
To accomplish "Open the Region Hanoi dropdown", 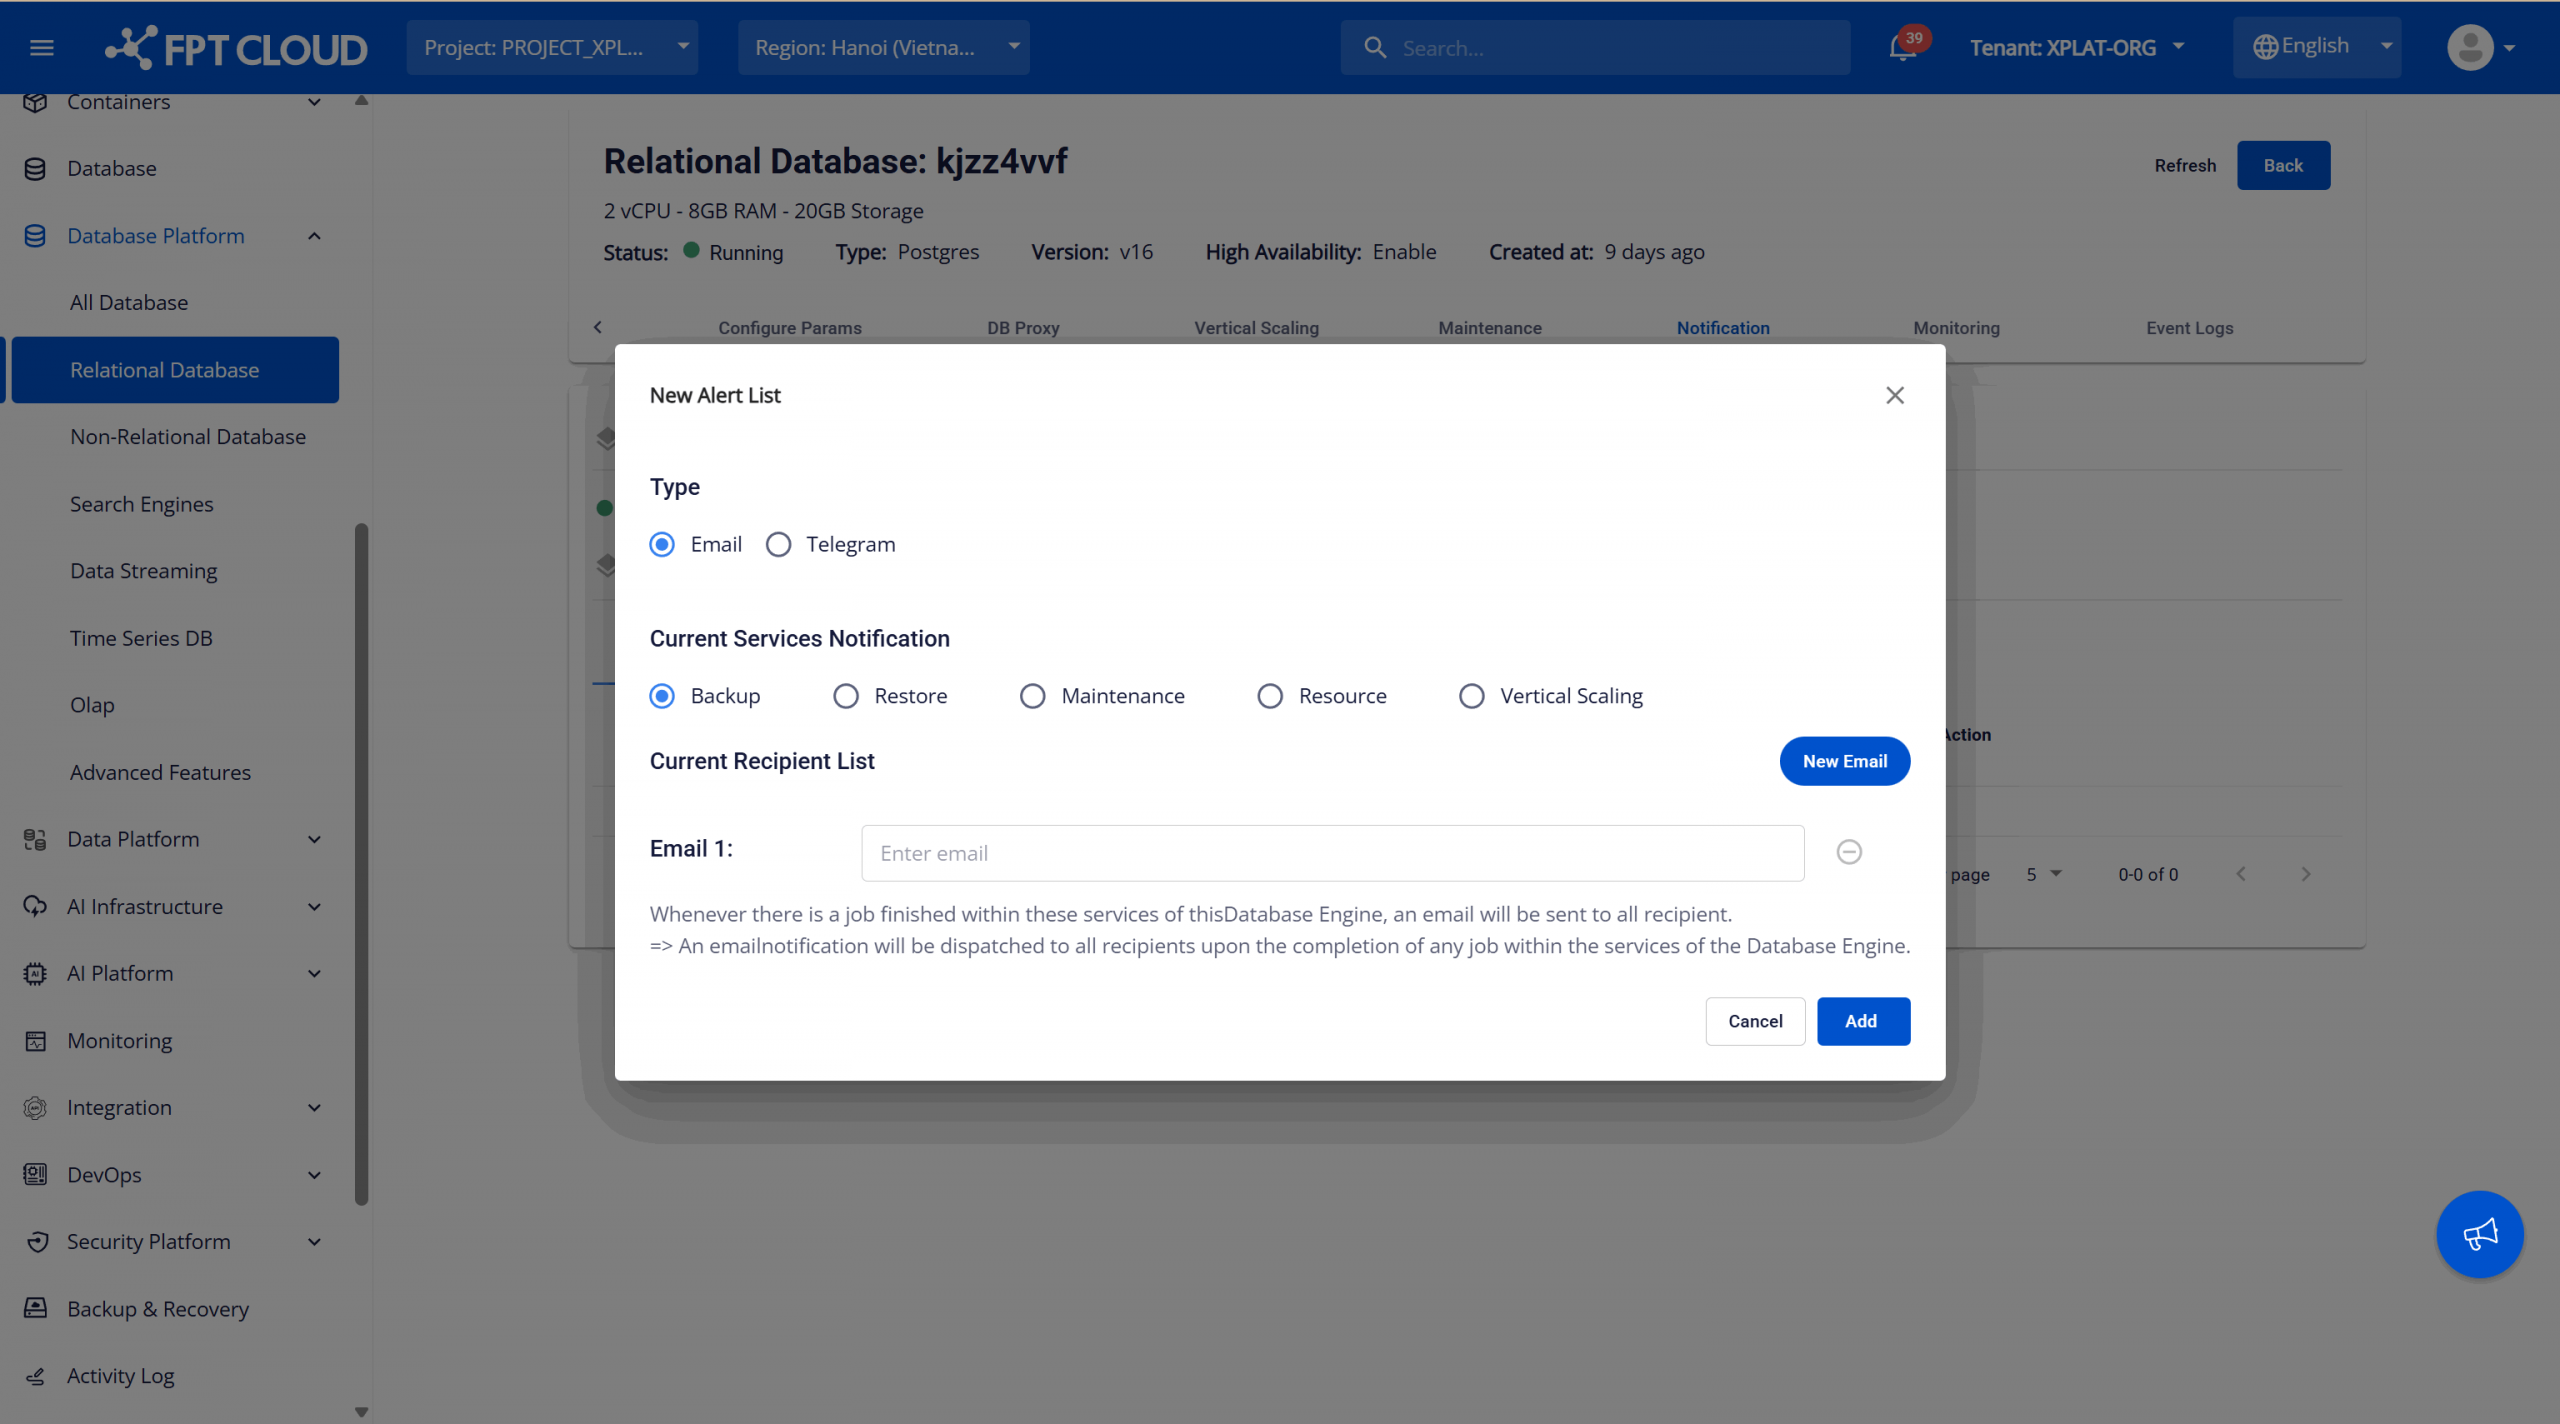I will click(884, 47).
